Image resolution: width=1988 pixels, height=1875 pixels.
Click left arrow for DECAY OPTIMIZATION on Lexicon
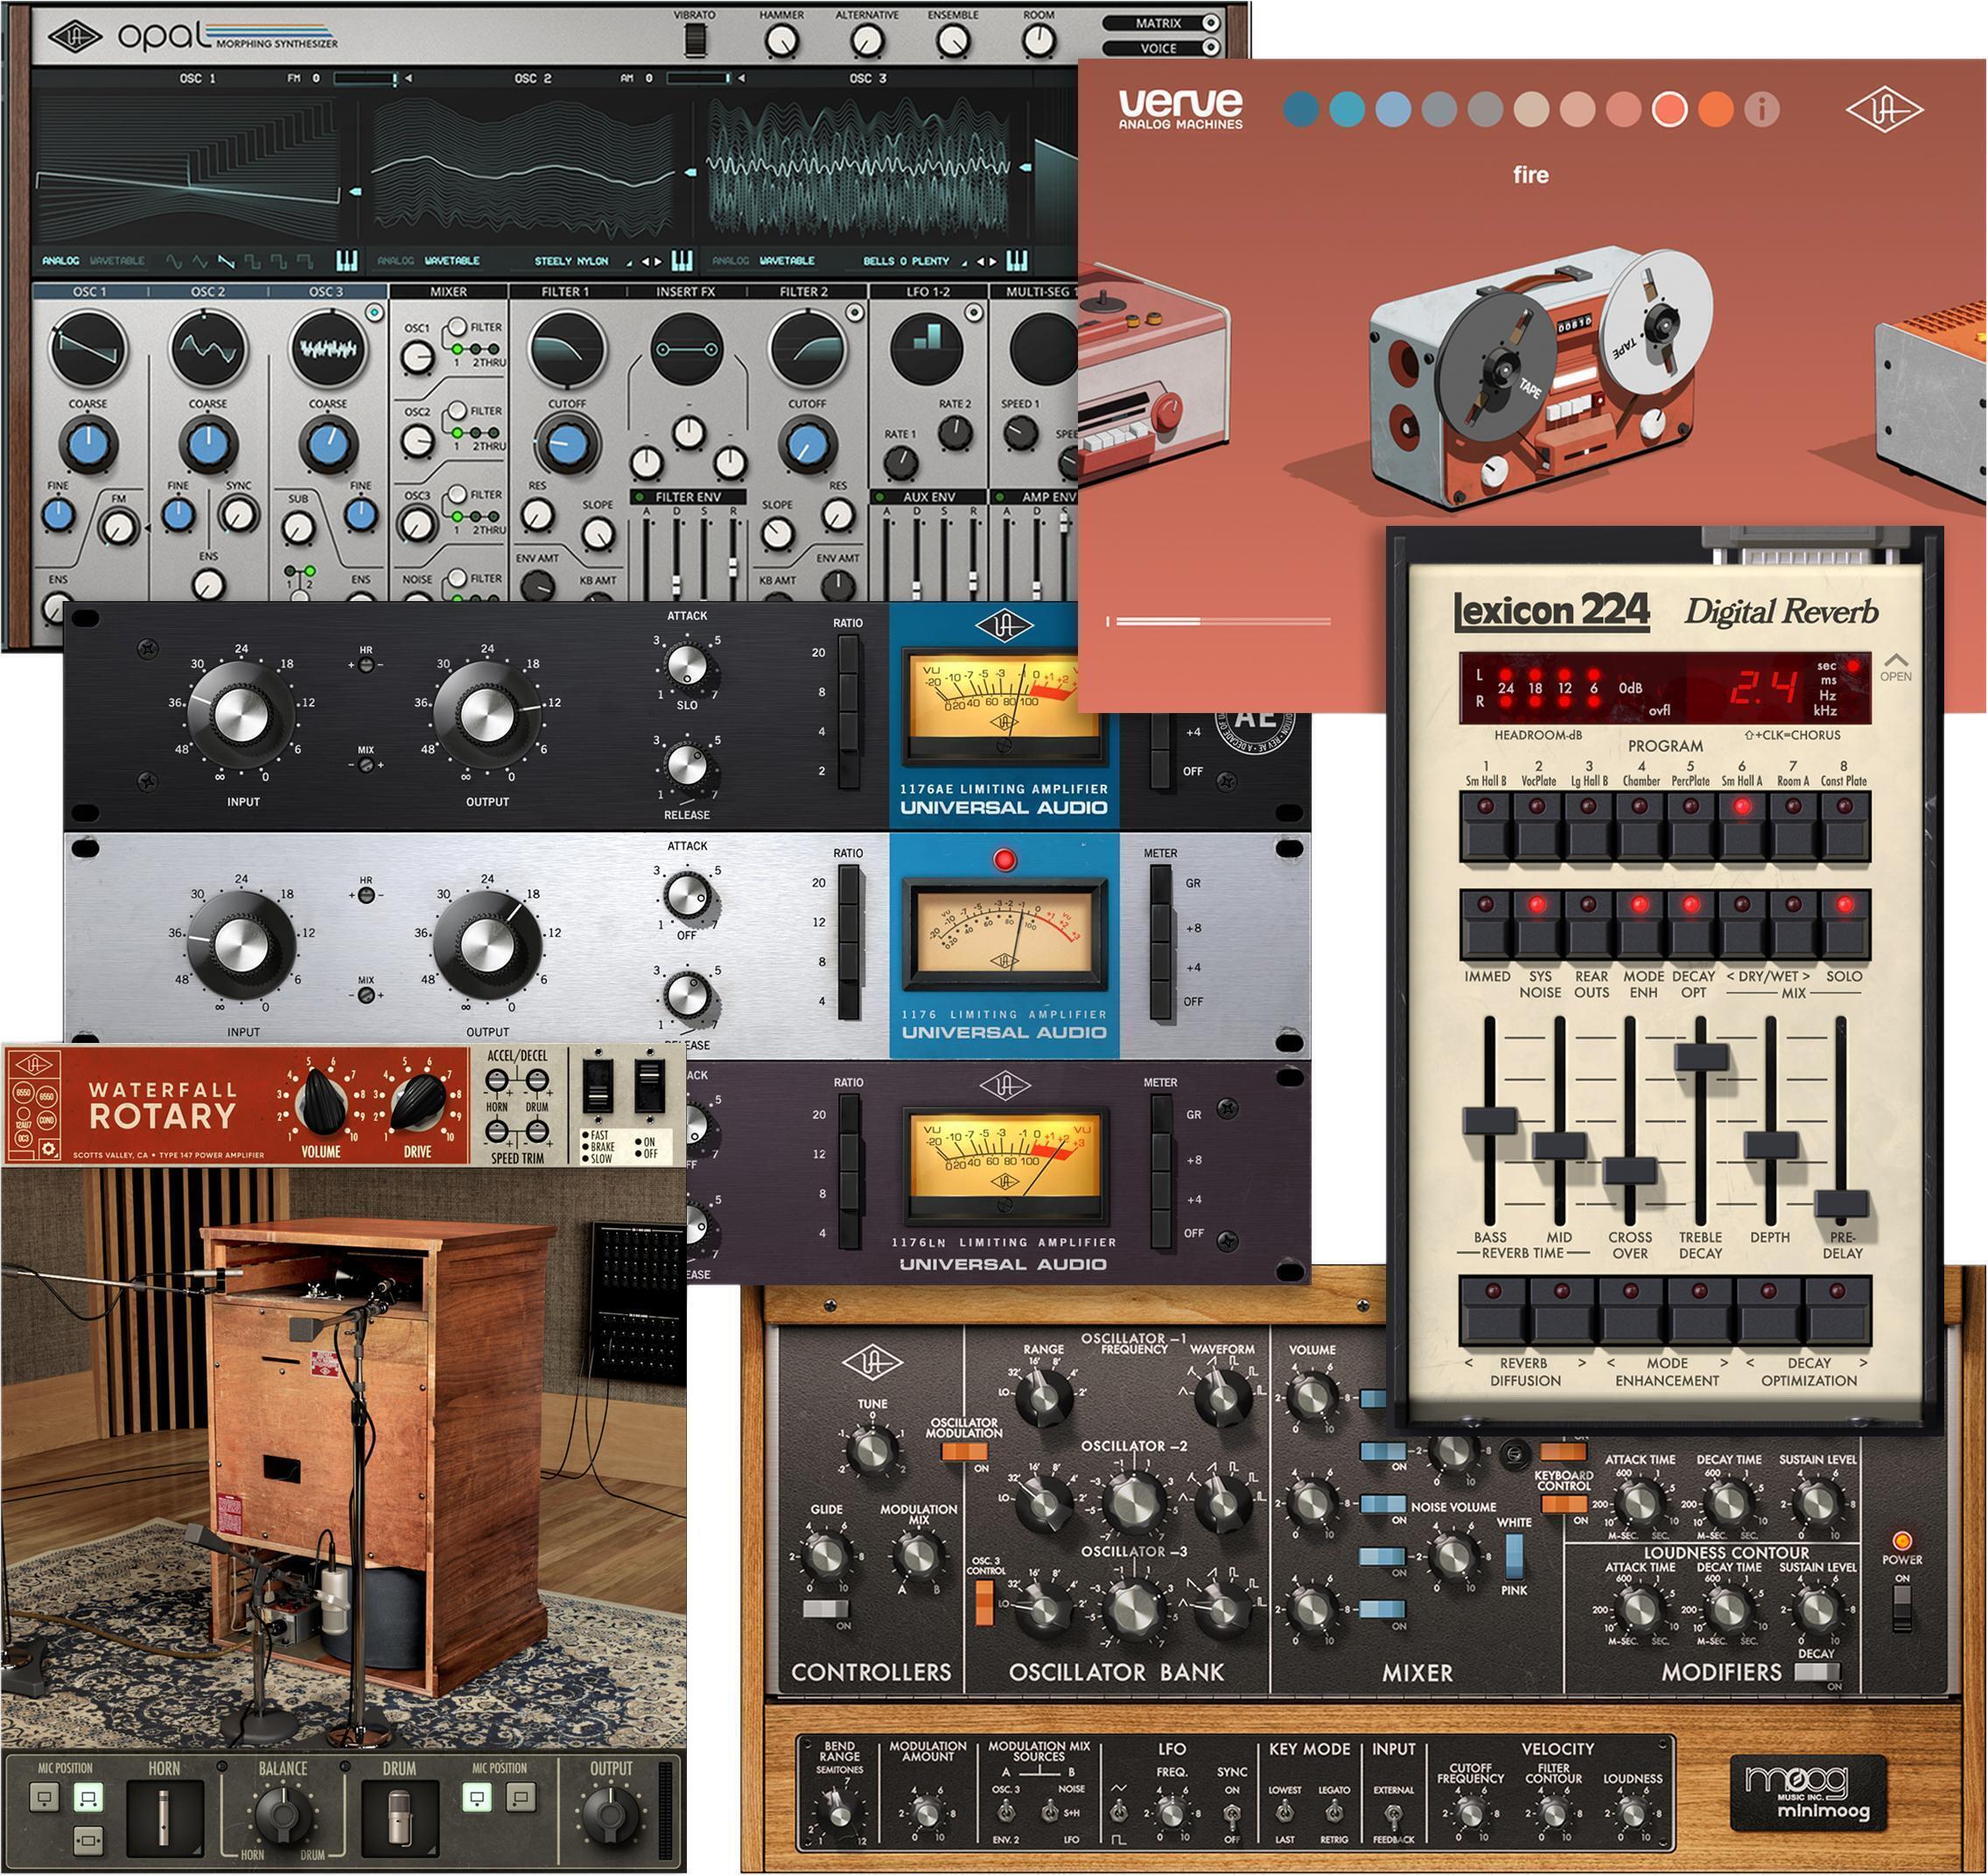[1750, 1363]
